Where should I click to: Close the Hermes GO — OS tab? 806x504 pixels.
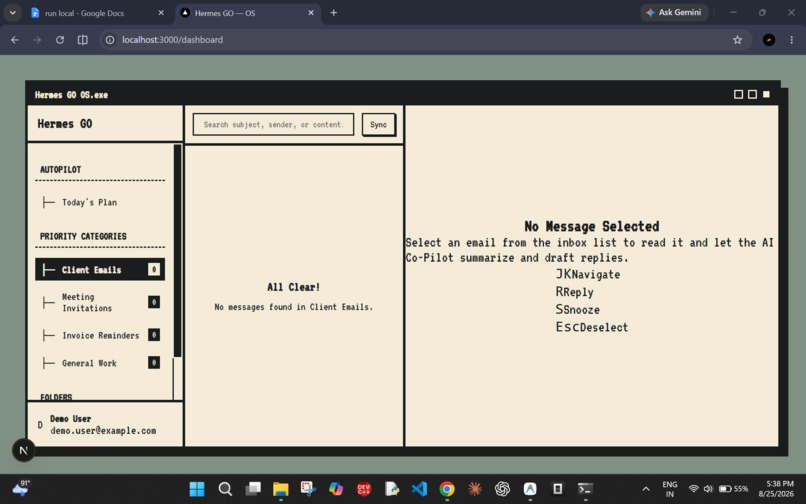coord(311,13)
